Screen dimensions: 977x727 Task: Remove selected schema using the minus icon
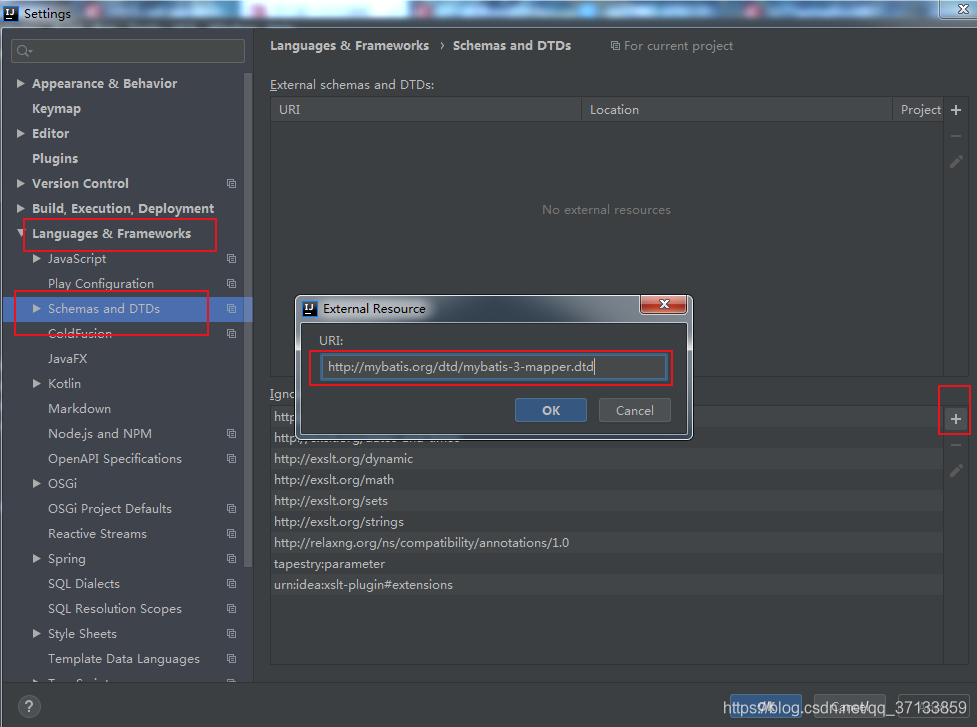click(x=955, y=136)
